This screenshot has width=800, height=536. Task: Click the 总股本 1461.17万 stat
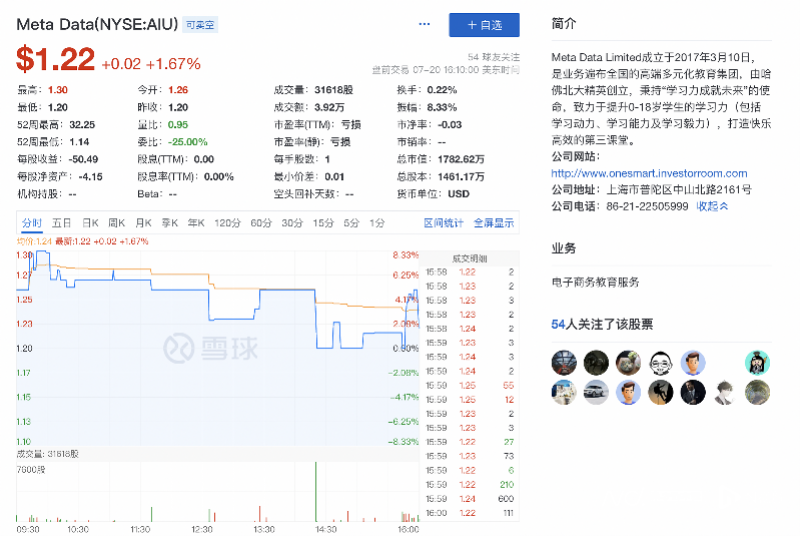[x=441, y=176]
